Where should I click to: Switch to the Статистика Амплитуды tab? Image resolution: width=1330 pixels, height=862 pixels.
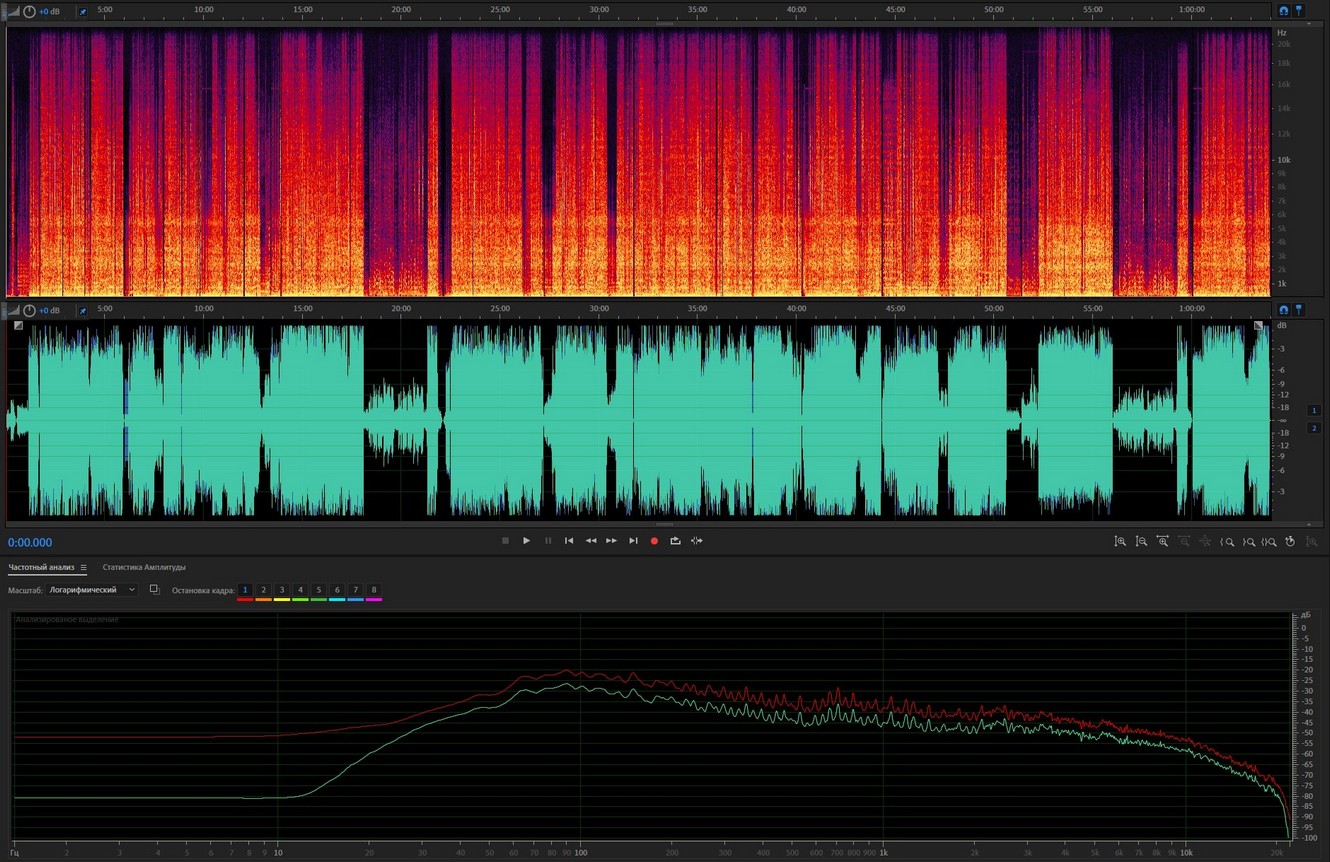pos(144,568)
